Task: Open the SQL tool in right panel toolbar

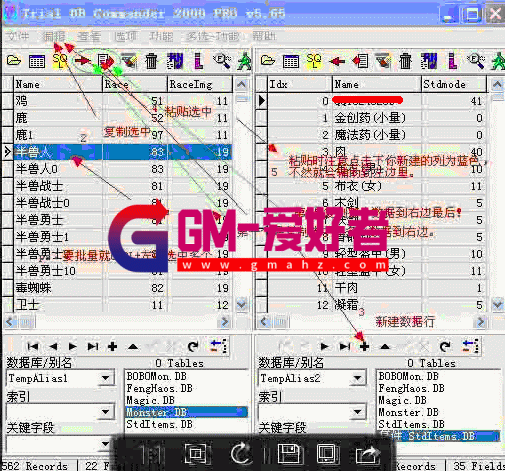Action: pos(314,61)
